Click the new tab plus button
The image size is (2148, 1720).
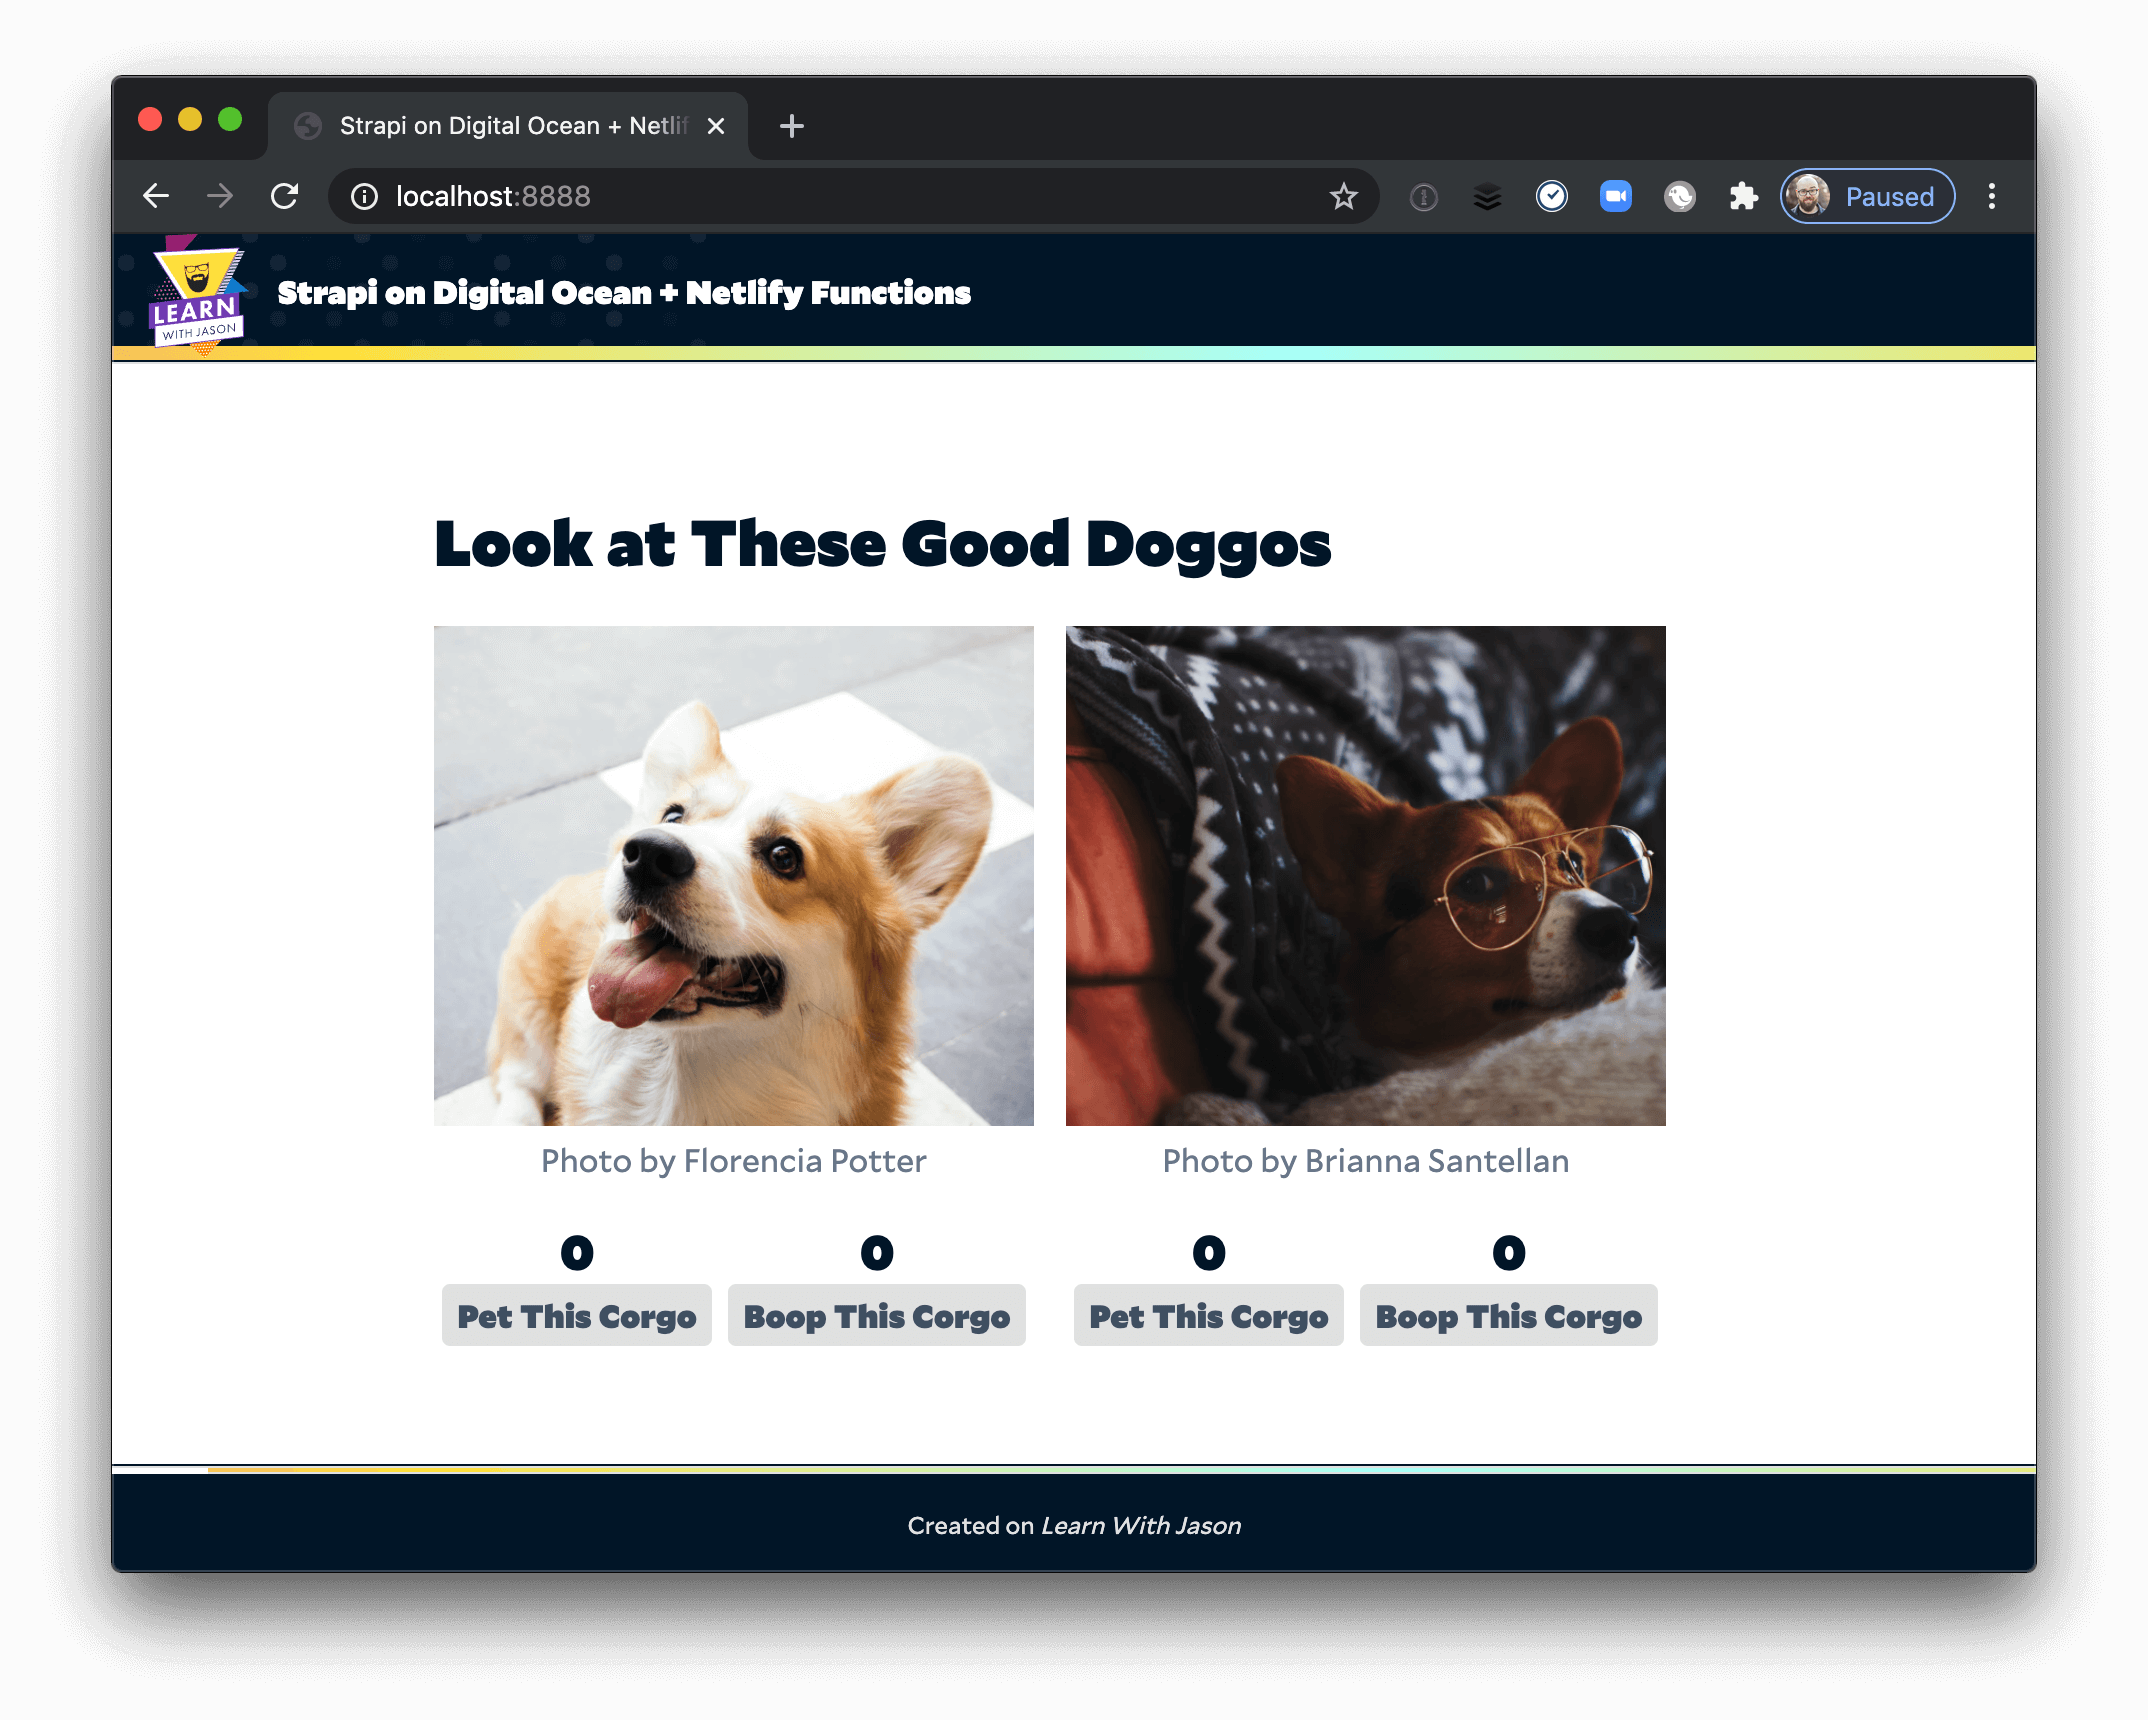coord(791,125)
